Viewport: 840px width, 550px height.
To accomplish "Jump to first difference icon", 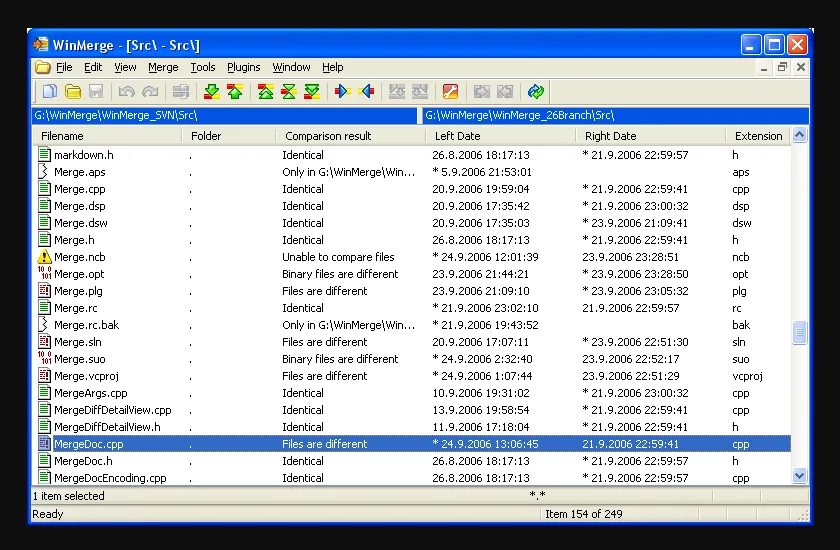I will tap(266, 92).
